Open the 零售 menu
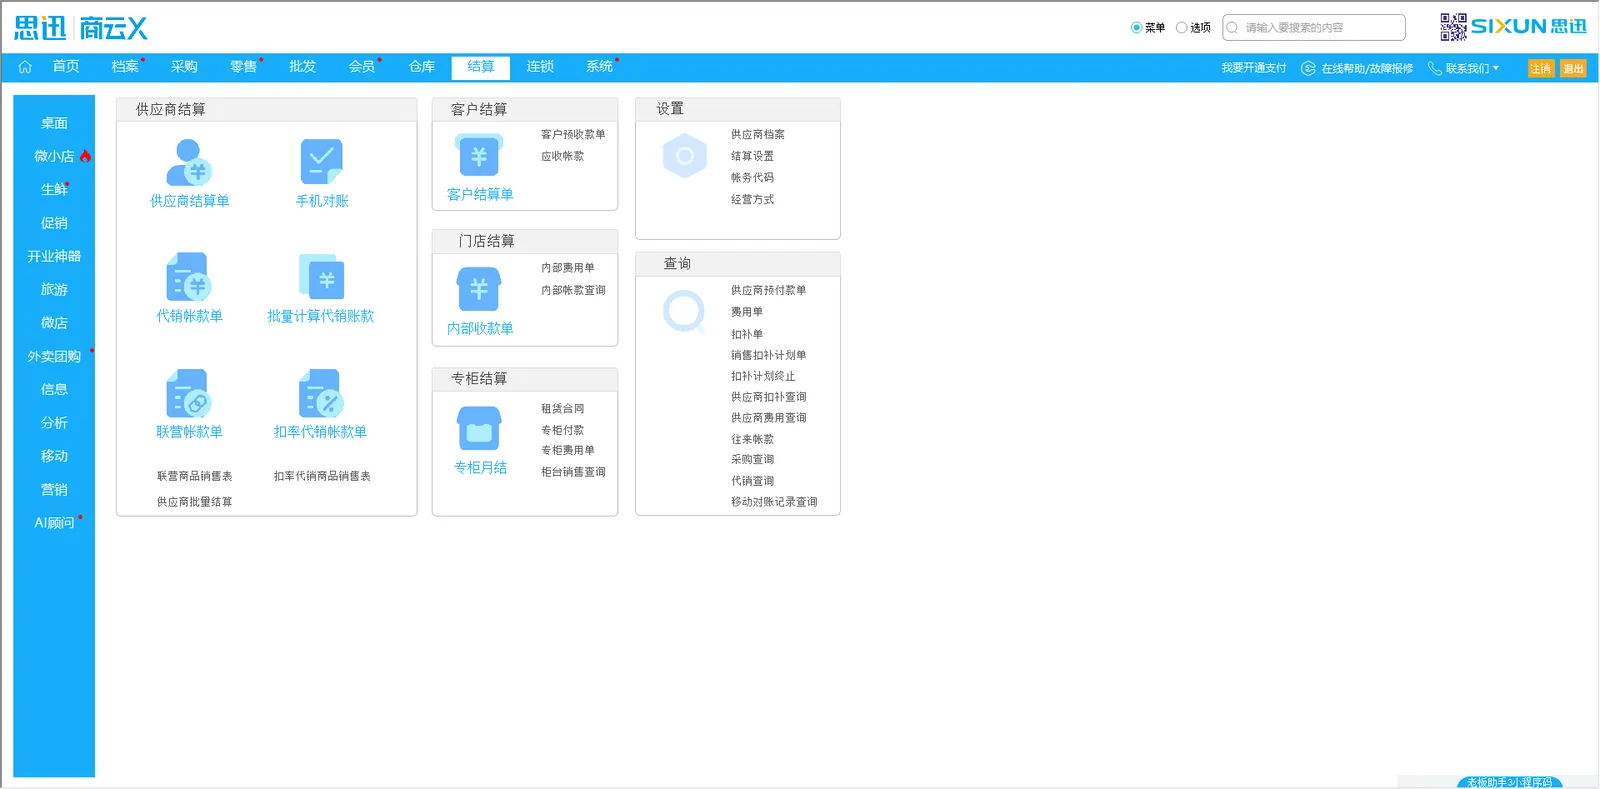The image size is (1600, 789). click(243, 67)
